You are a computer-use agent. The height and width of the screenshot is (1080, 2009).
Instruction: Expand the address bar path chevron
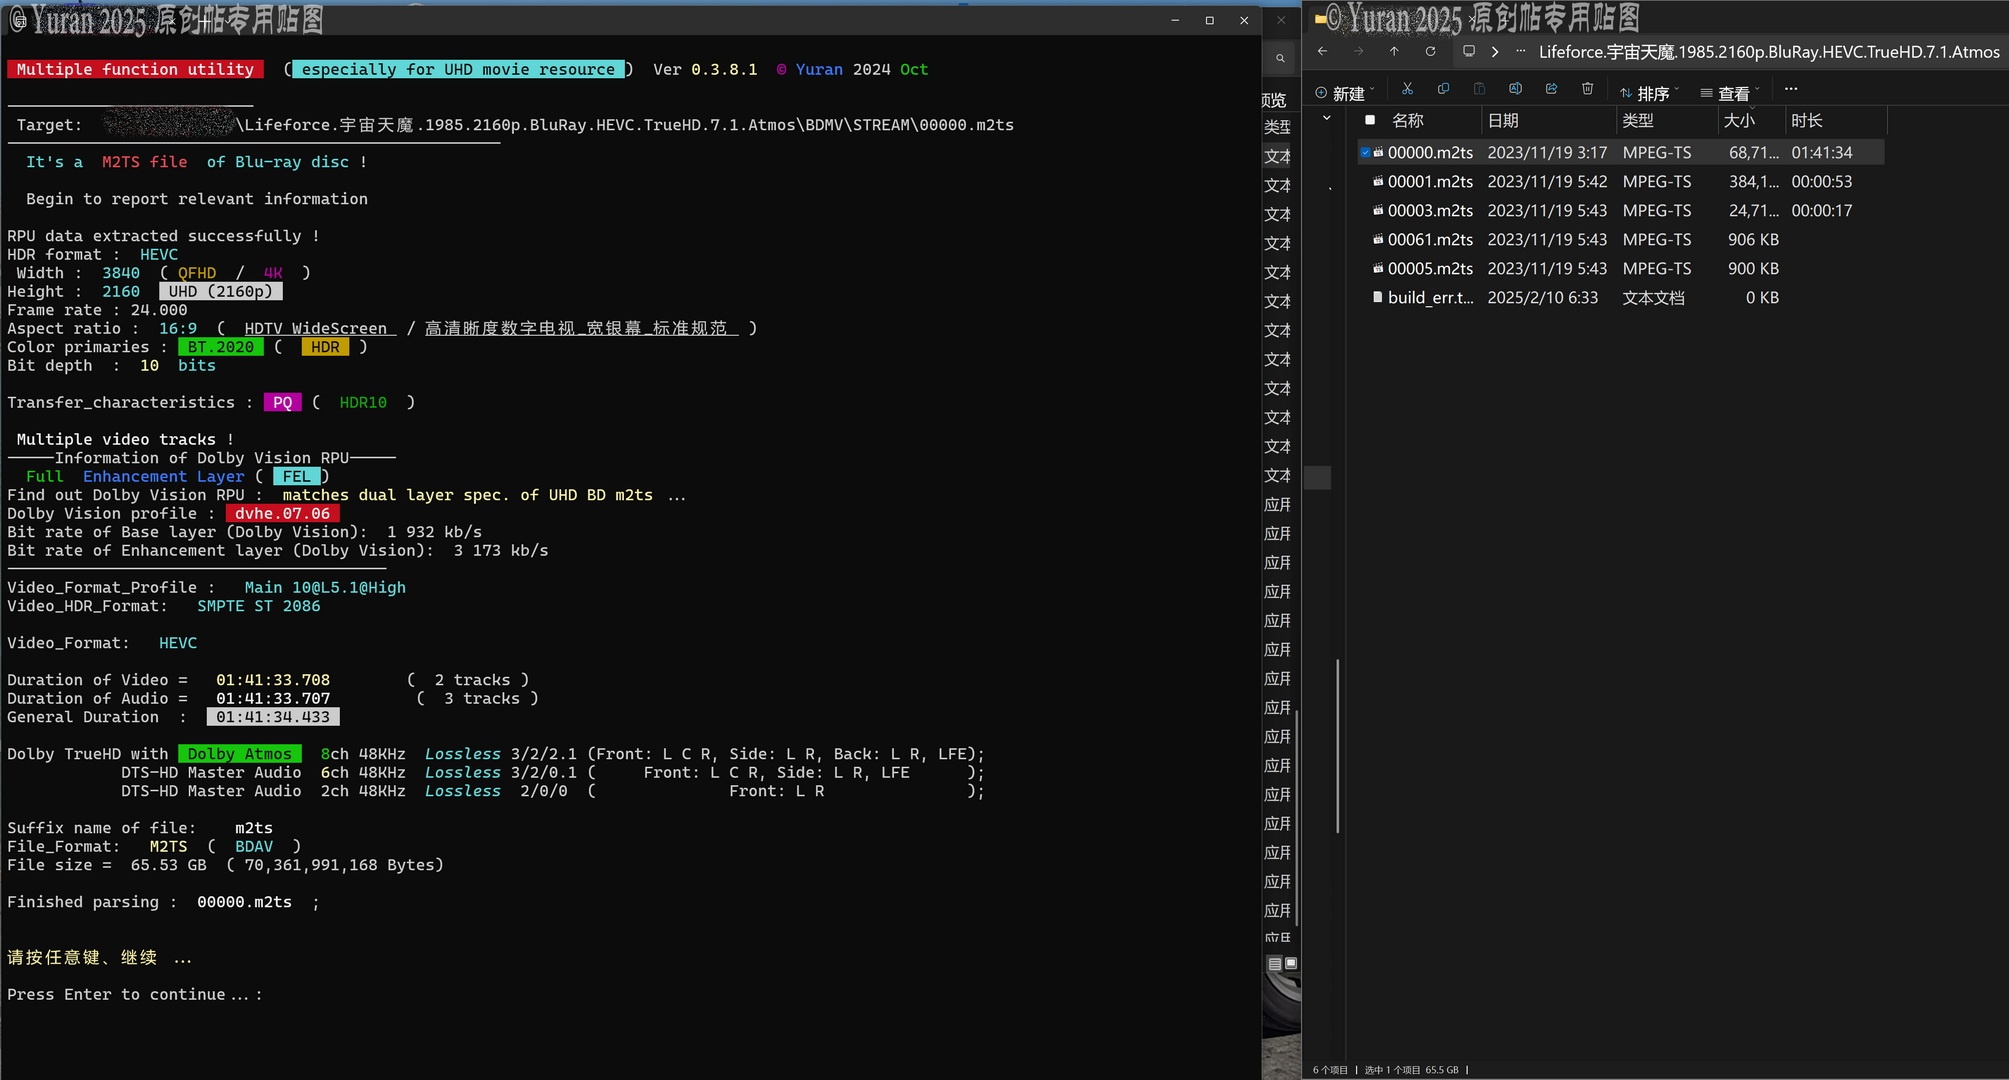(1495, 52)
